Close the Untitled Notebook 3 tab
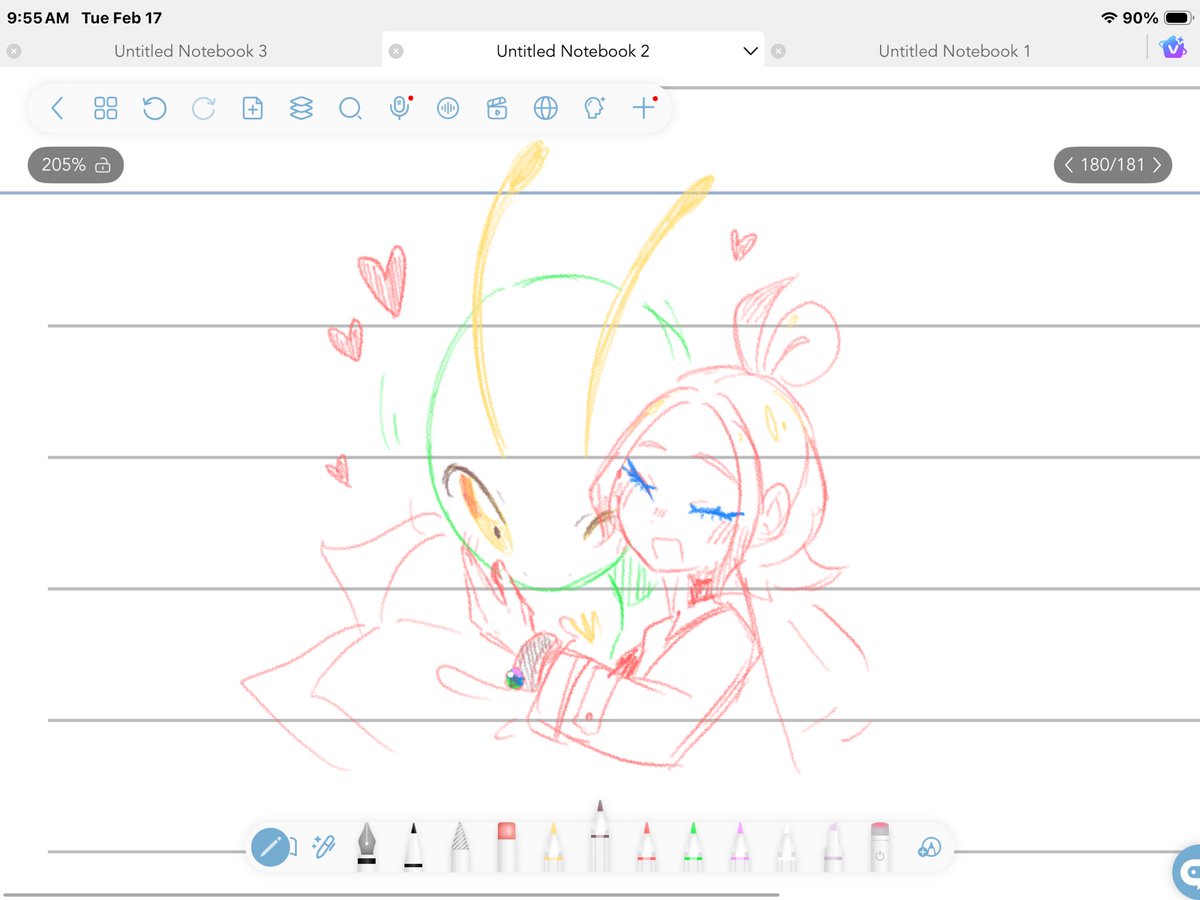This screenshot has width=1200, height=900. click(x=13, y=51)
